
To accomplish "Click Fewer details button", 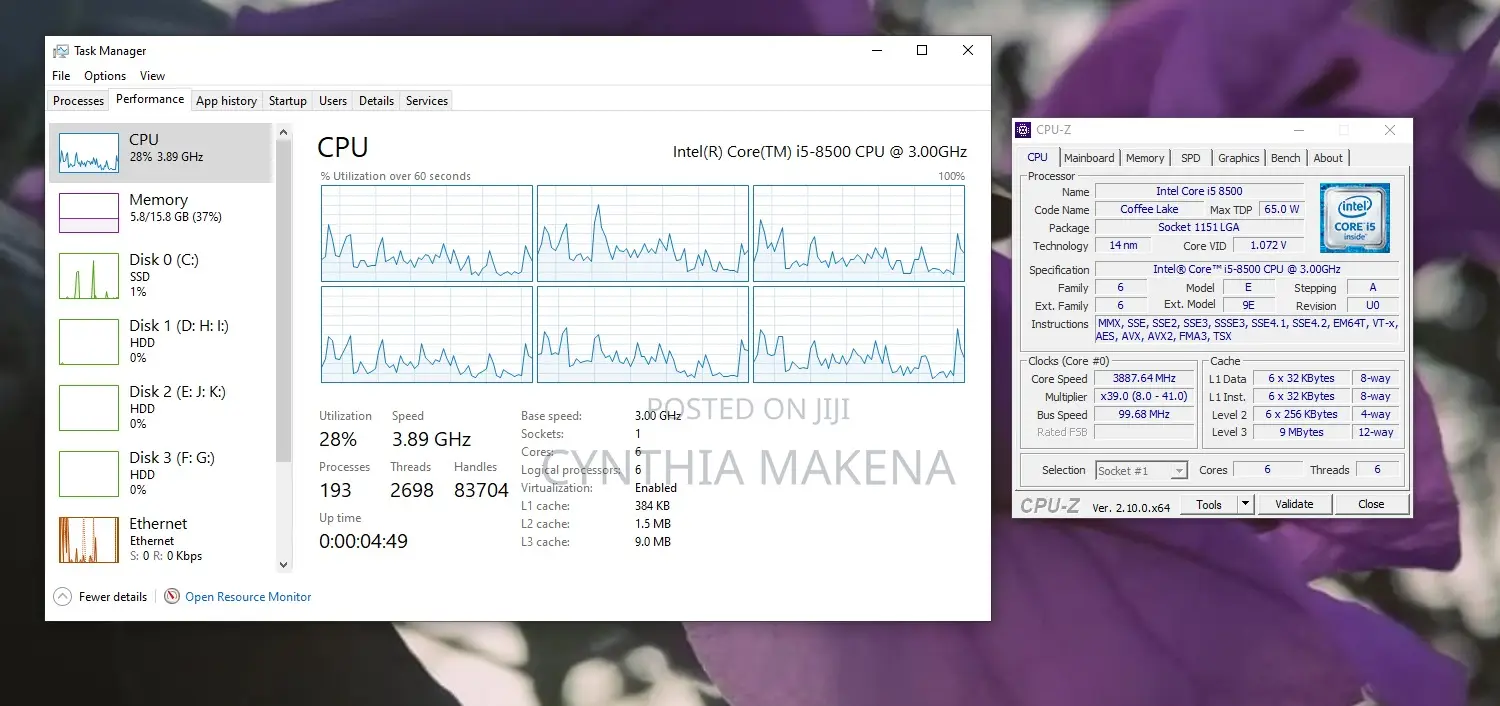I will (x=101, y=597).
